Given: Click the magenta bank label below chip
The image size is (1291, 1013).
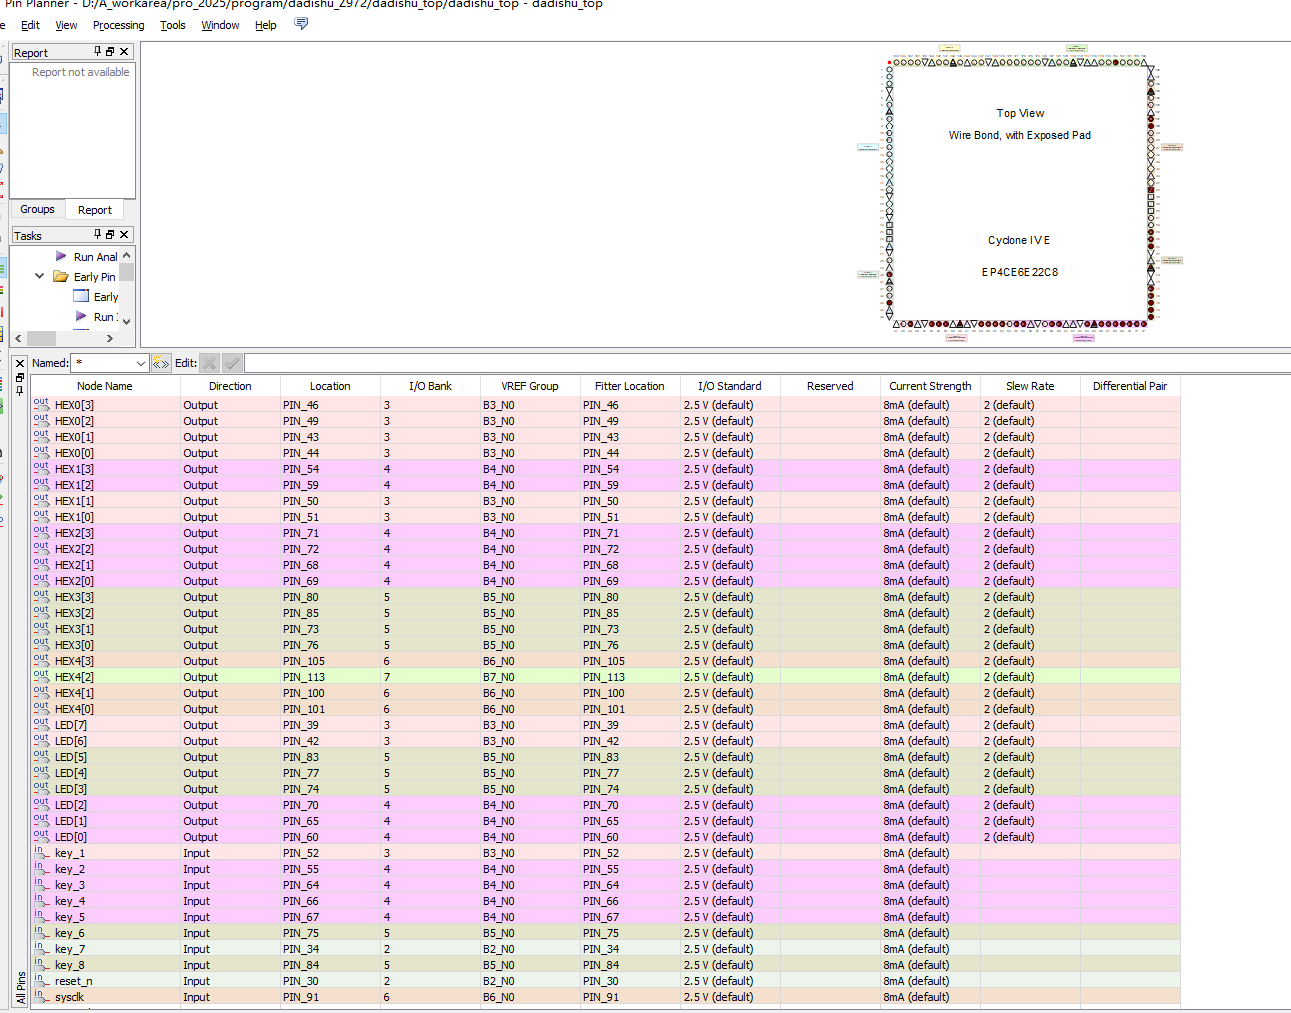Looking at the screenshot, I should (1084, 338).
